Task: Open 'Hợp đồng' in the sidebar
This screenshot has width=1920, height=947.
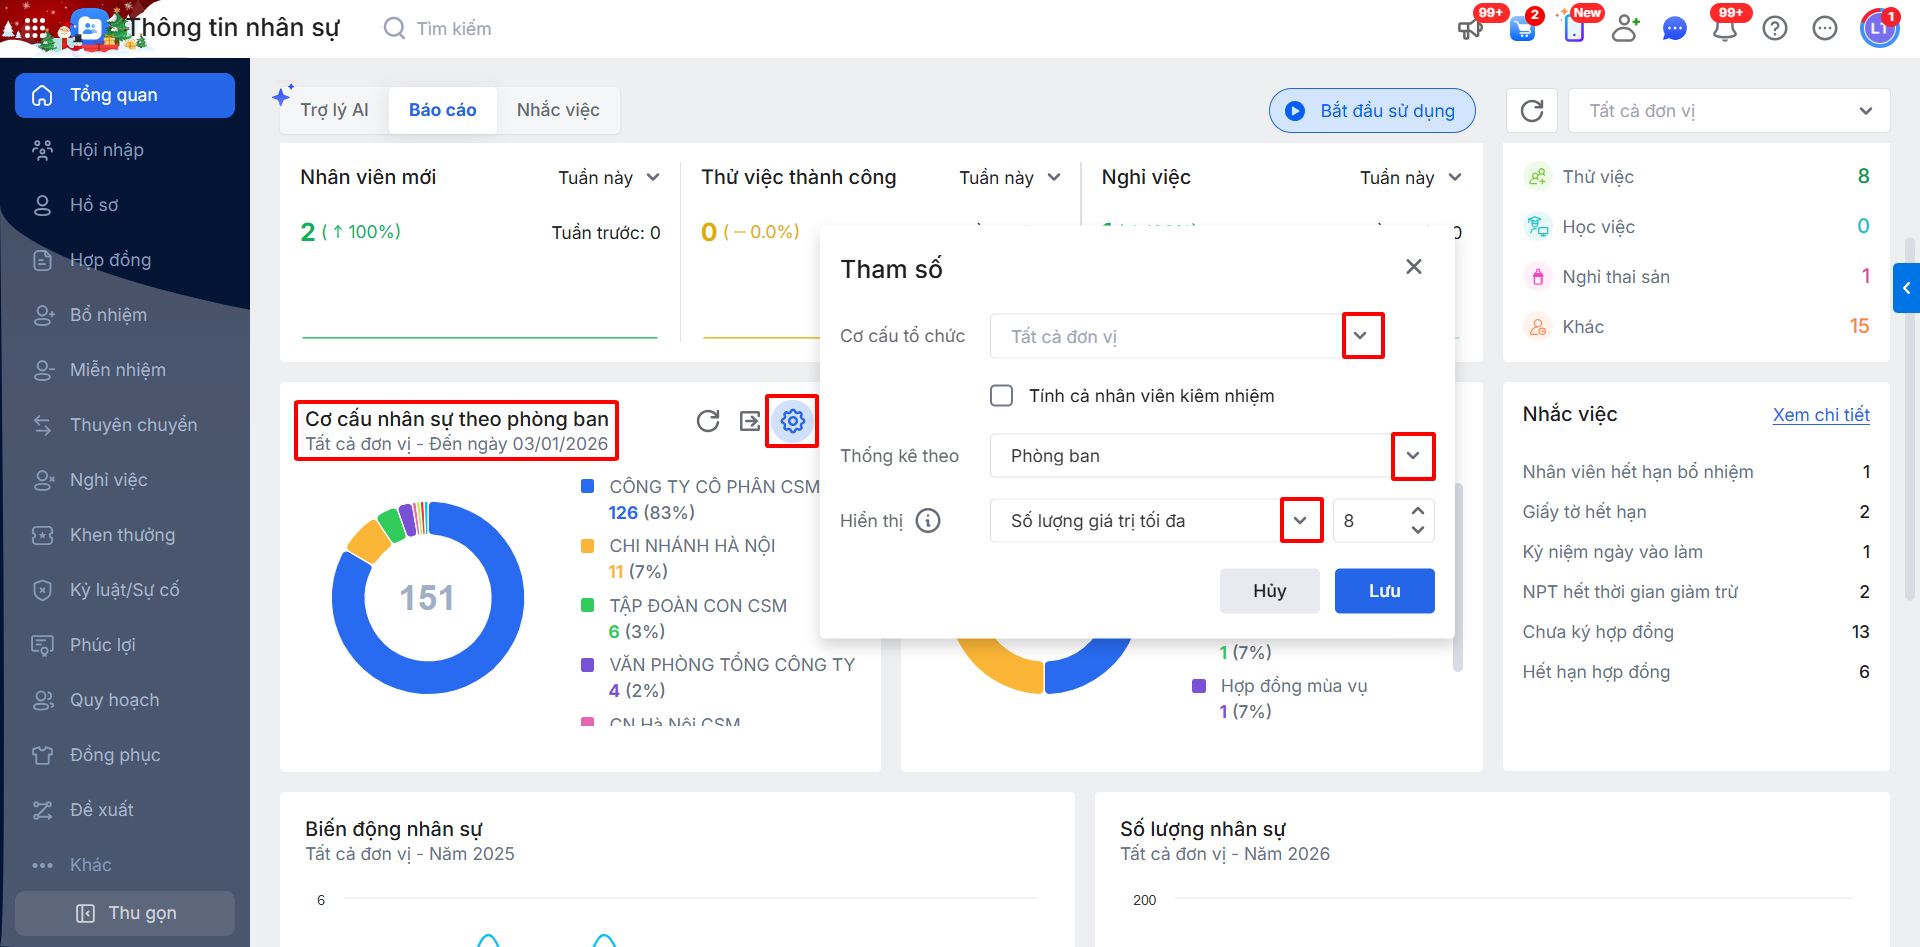Action: [x=110, y=260]
